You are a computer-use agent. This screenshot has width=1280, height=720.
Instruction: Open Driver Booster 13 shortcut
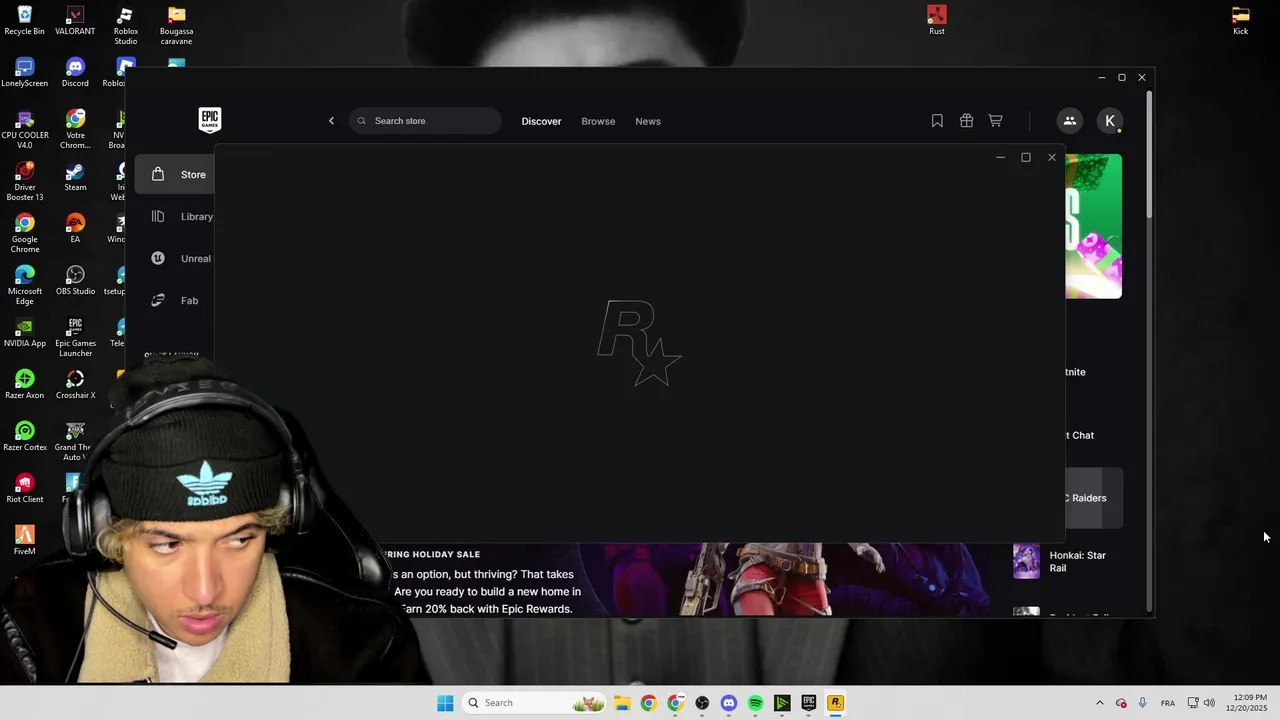pos(24,182)
